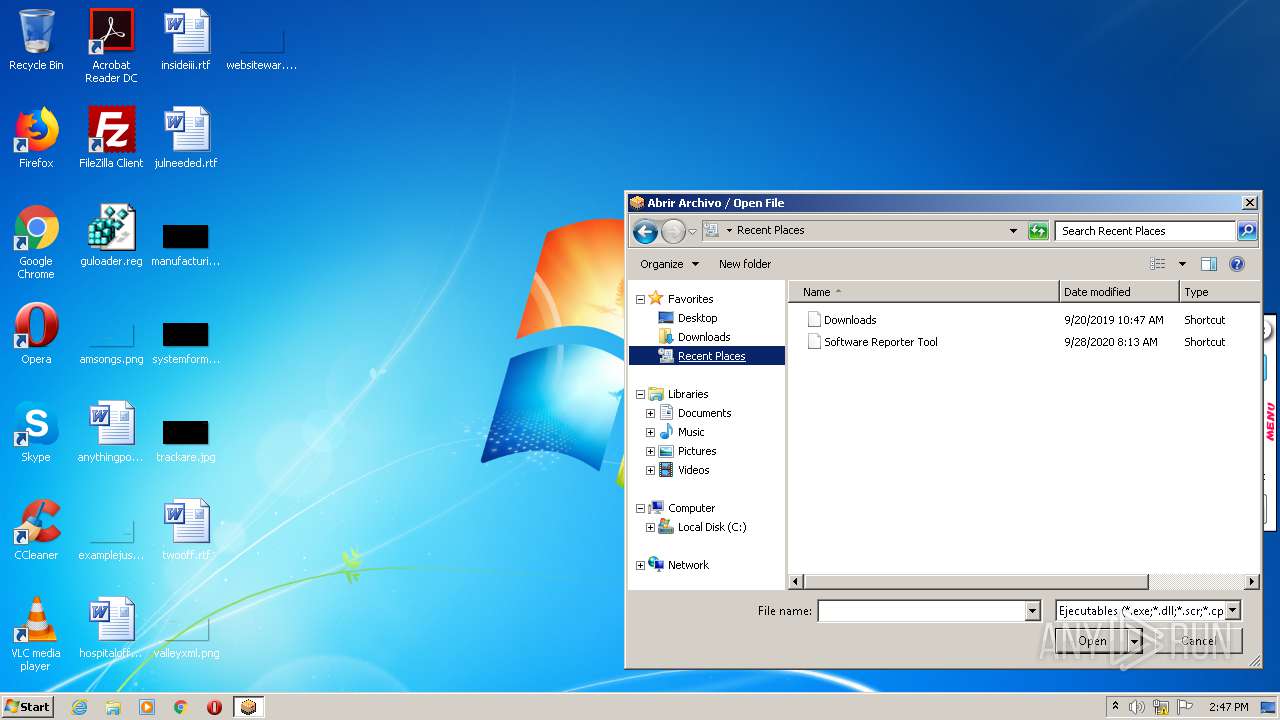Screen dimensions: 1280x720
Task: Refresh the Recent Places address bar
Action: tap(1038, 231)
